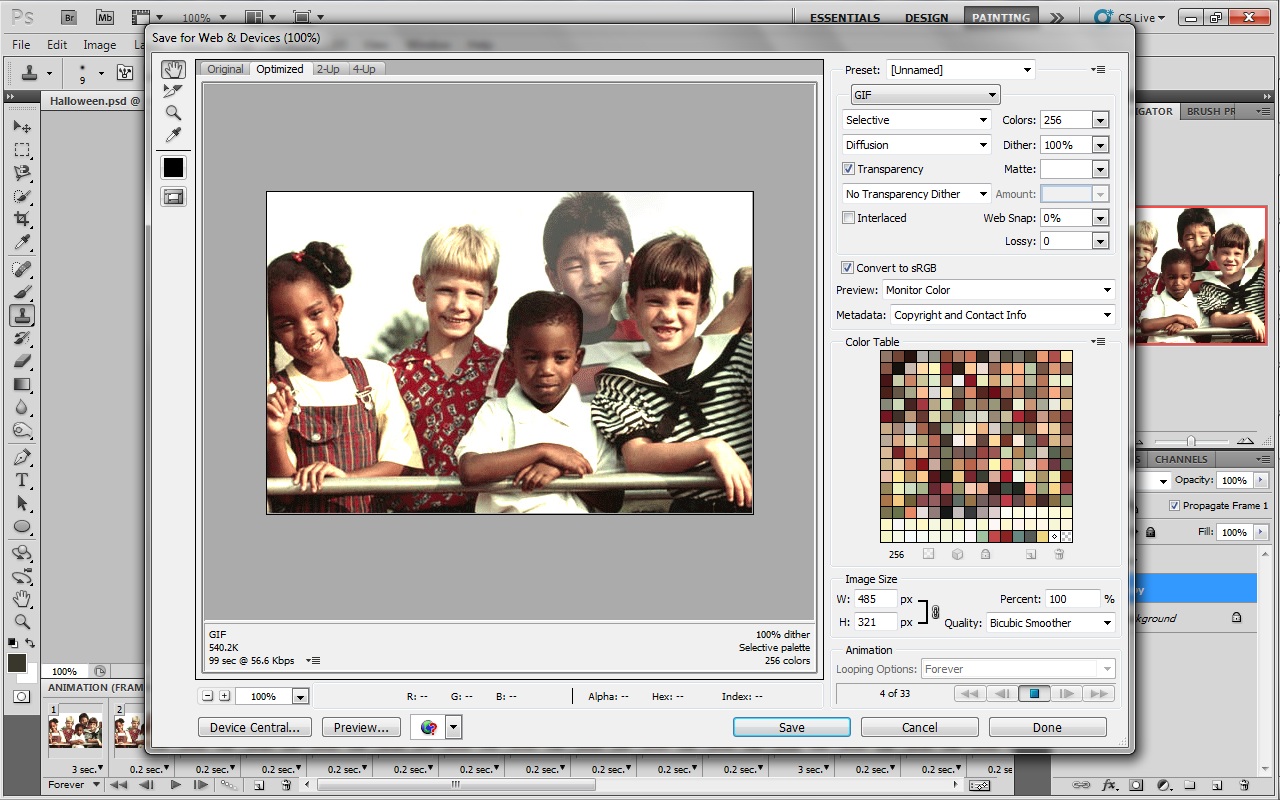
Task: Click the Device Central button
Action: 255,728
